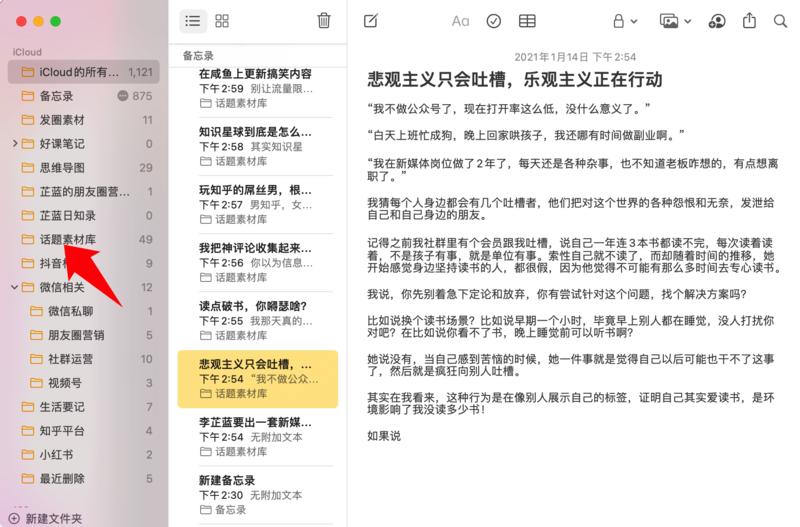Viewport: 800px width, 527px height.
Task: Open the 生活要记 folder
Action: tap(84, 407)
